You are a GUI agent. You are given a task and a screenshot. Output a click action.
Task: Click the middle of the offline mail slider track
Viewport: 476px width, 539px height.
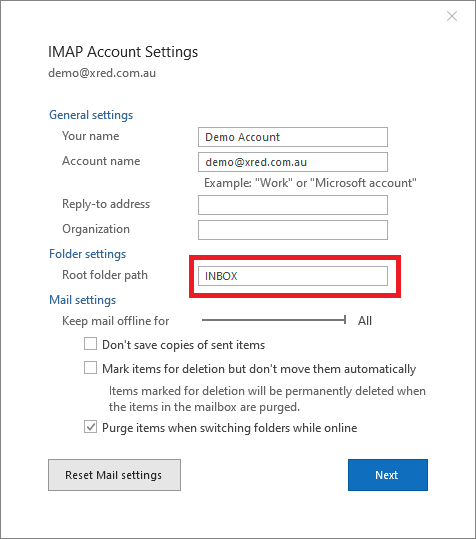pos(274,320)
